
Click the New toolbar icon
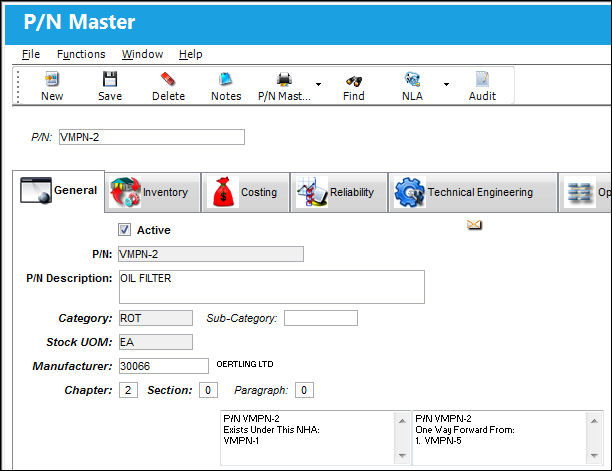[52, 79]
